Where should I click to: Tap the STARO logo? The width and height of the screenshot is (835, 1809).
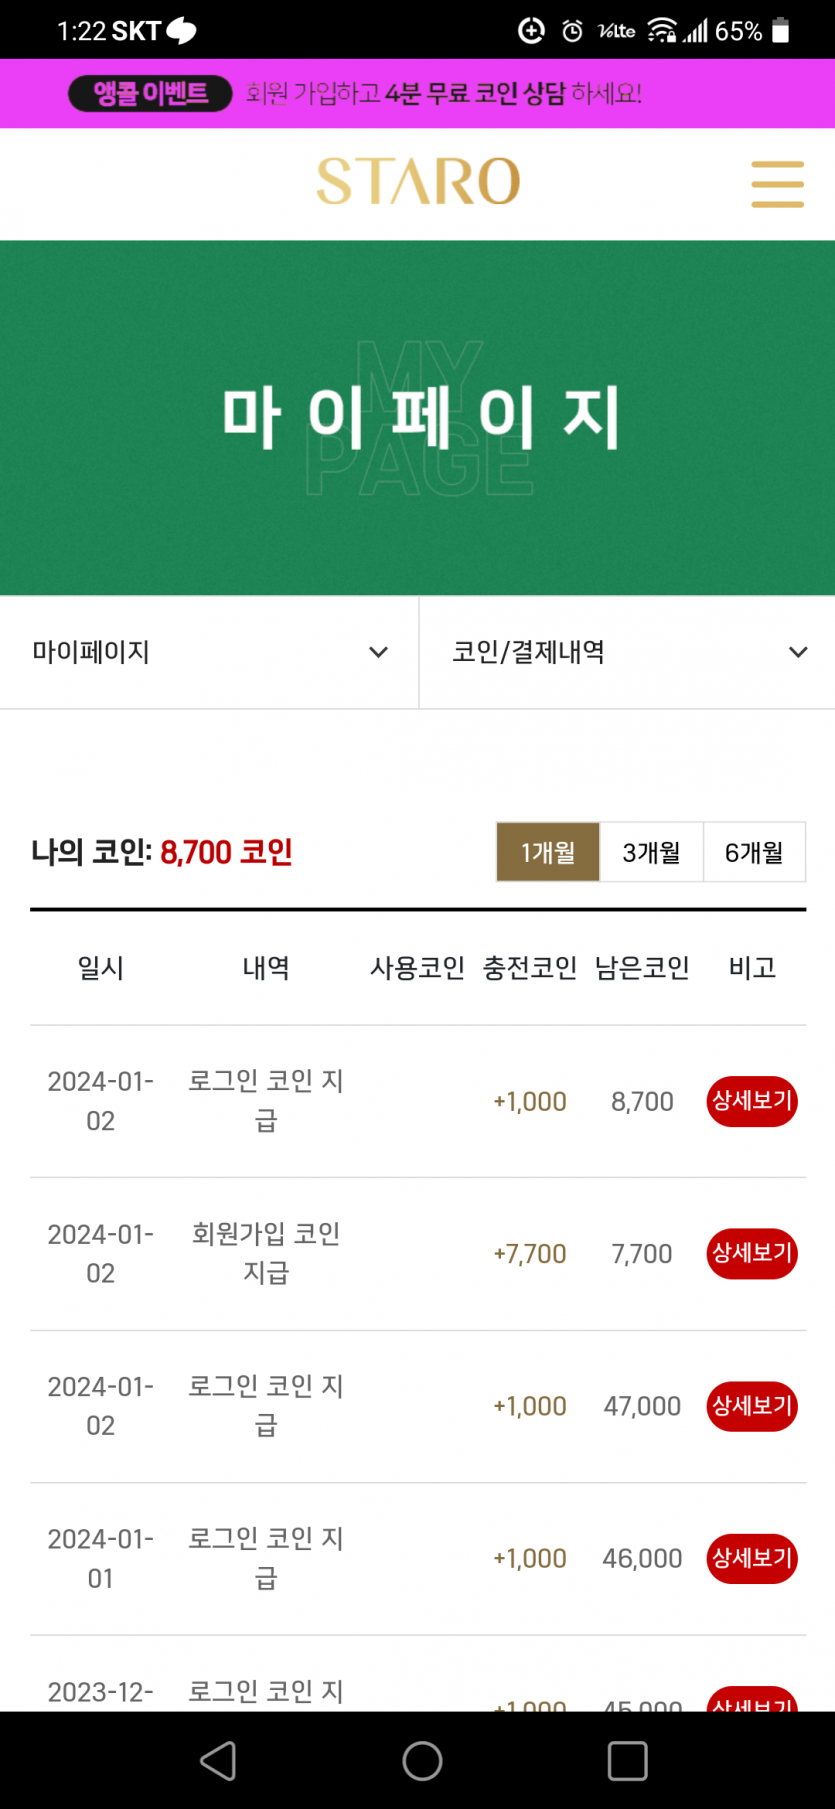click(x=418, y=181)
